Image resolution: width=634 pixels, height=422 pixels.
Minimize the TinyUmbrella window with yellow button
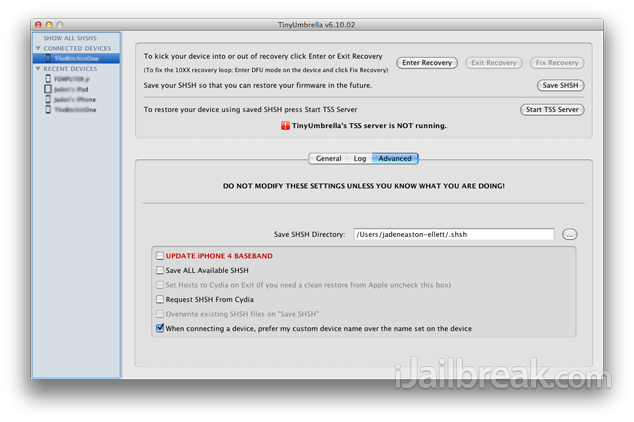[49, 25]
